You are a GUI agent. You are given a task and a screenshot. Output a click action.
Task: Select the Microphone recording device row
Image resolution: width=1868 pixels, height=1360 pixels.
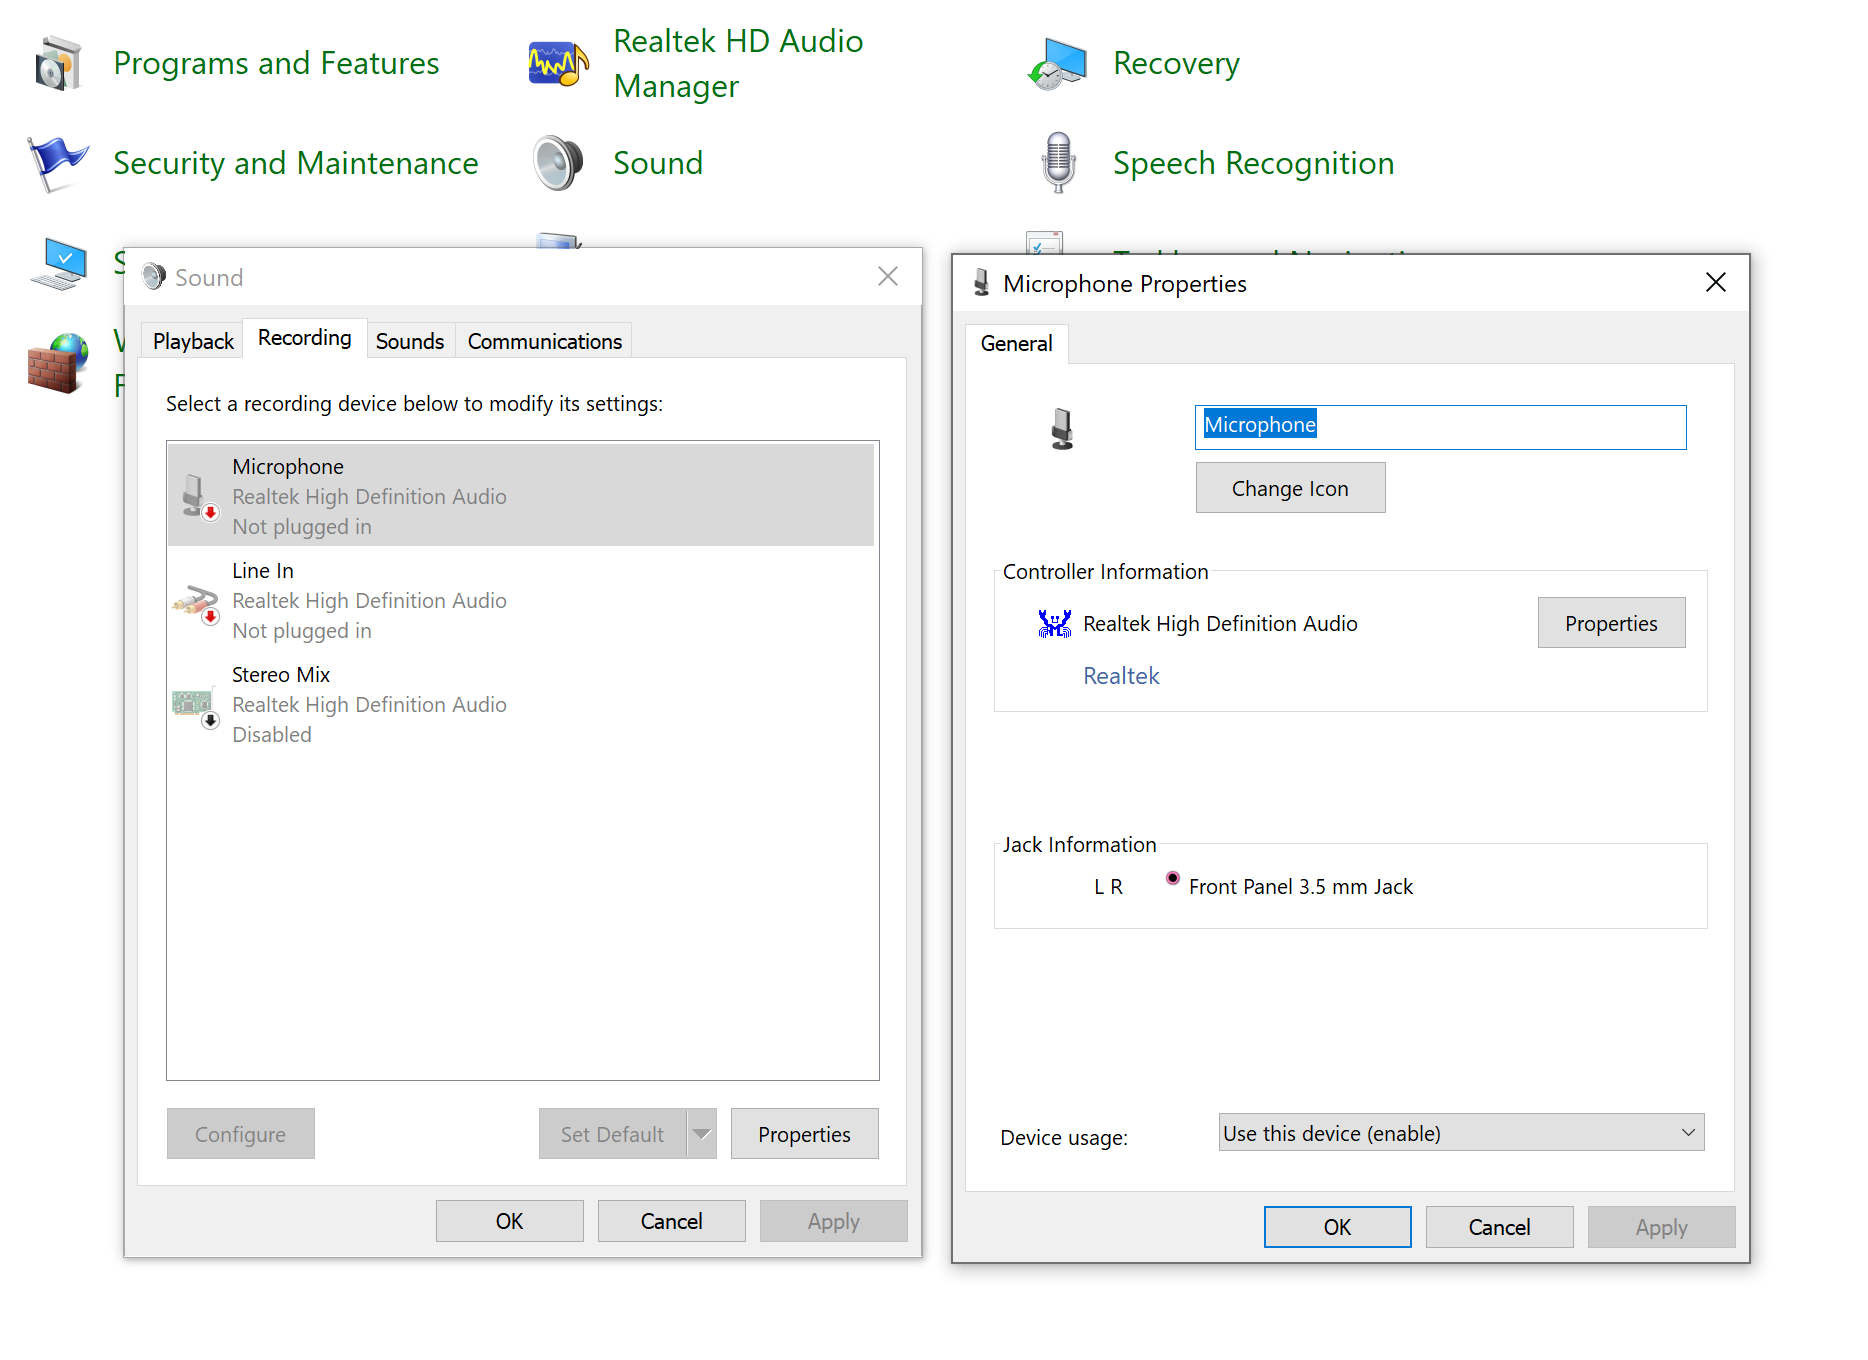[521, 495]
